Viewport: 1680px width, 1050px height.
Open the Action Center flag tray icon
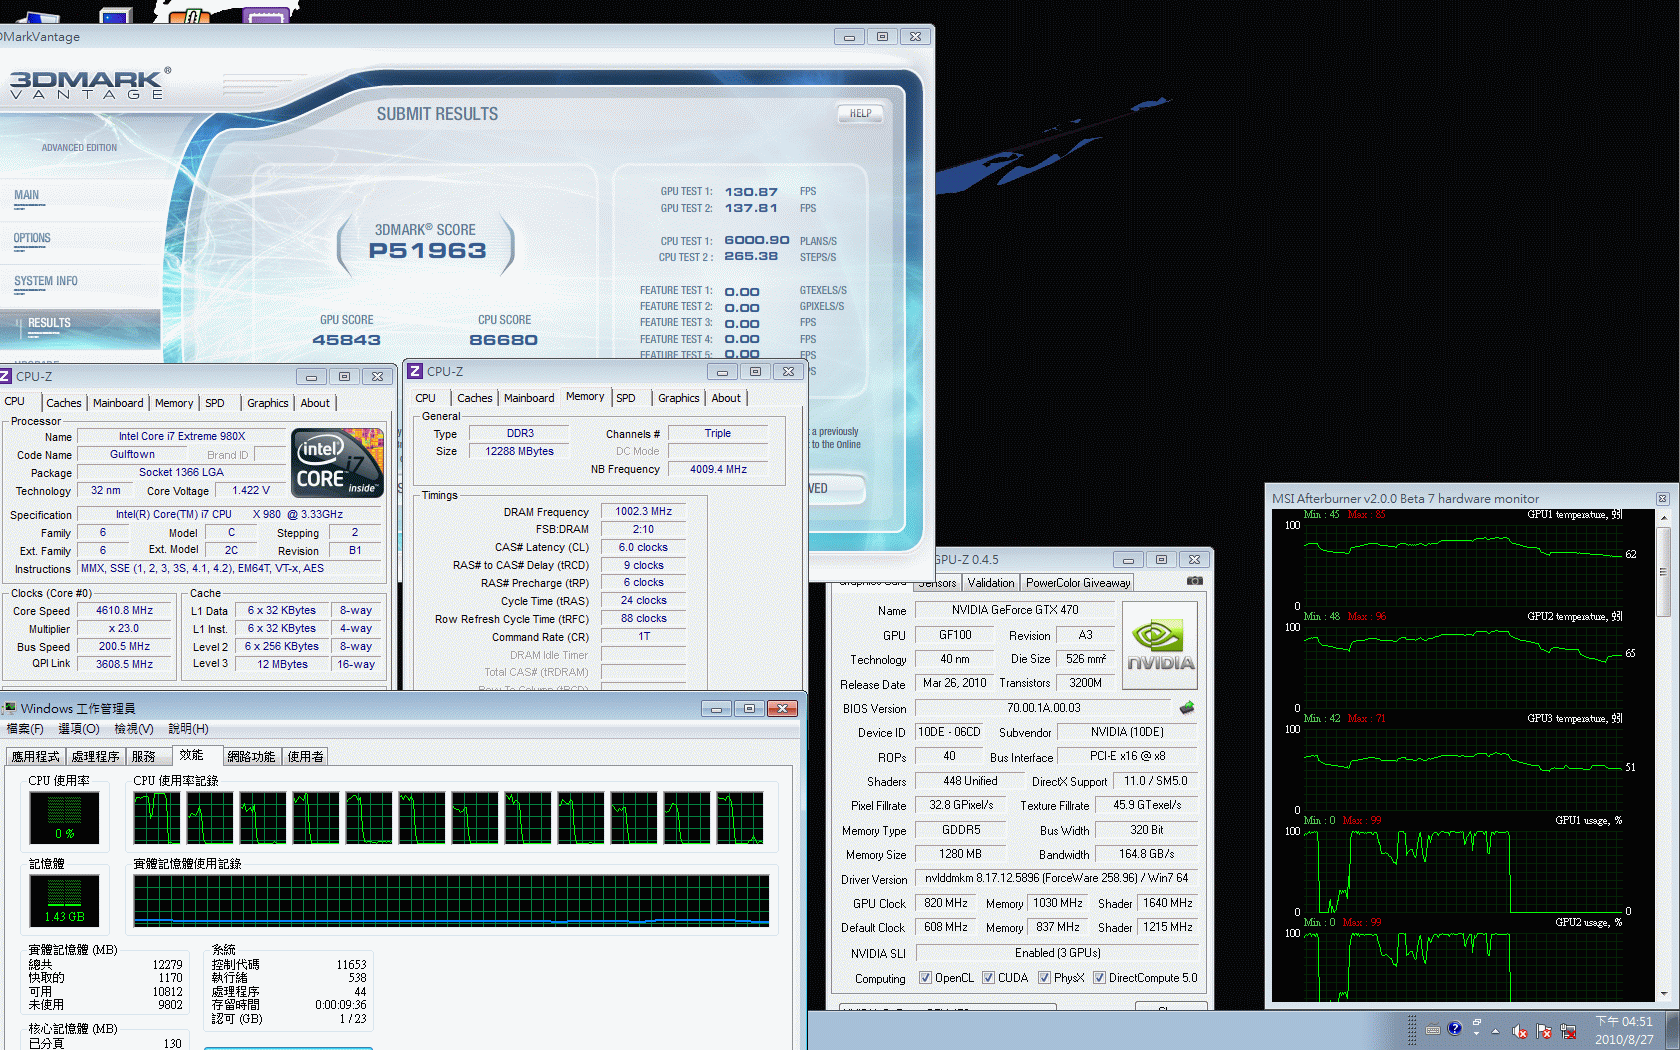click(x=1544, y=1031)
